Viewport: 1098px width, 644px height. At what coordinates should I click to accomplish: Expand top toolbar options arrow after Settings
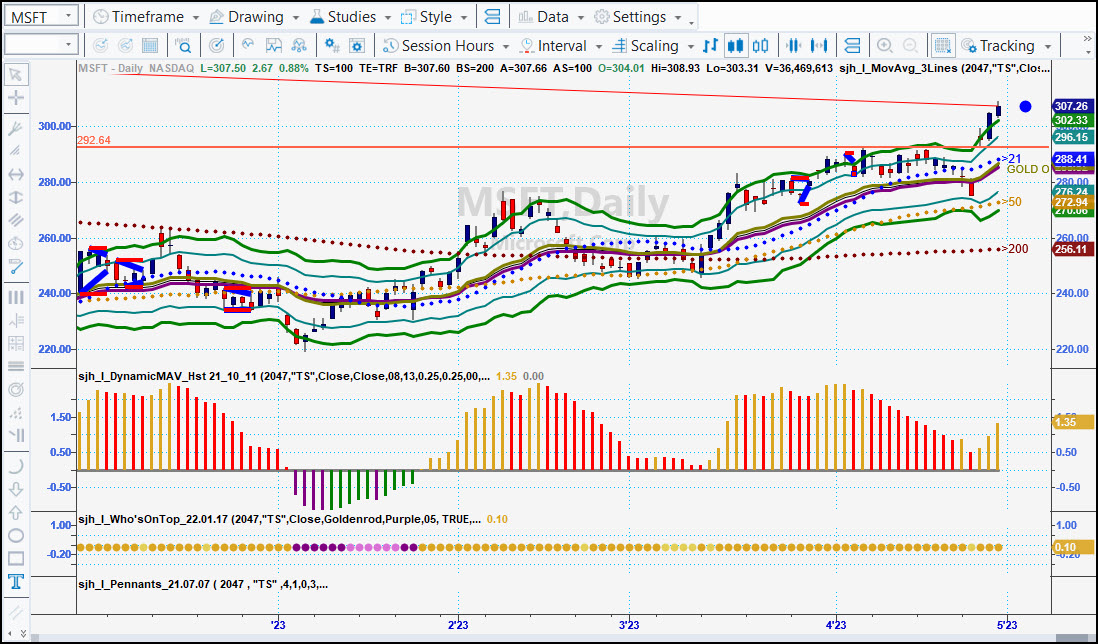[691, 22]
